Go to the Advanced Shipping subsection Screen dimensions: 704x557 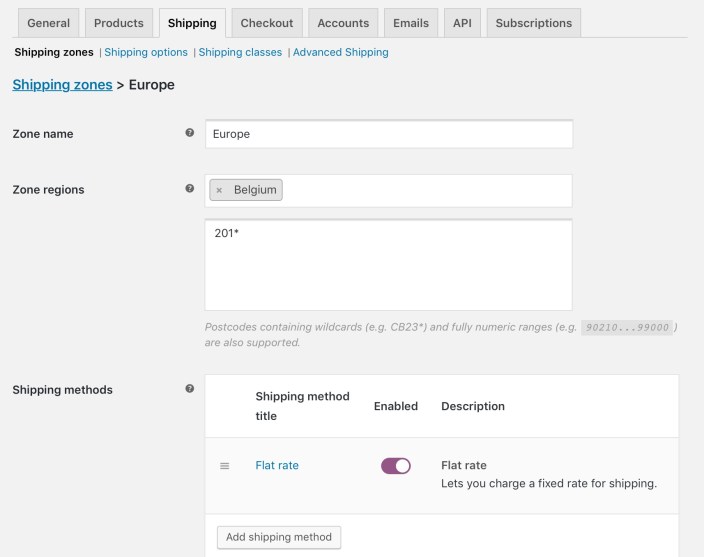pos(341,52)
